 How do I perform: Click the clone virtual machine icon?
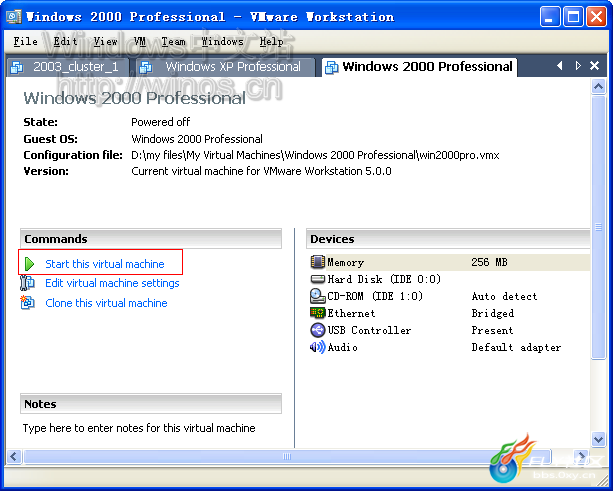27,303
